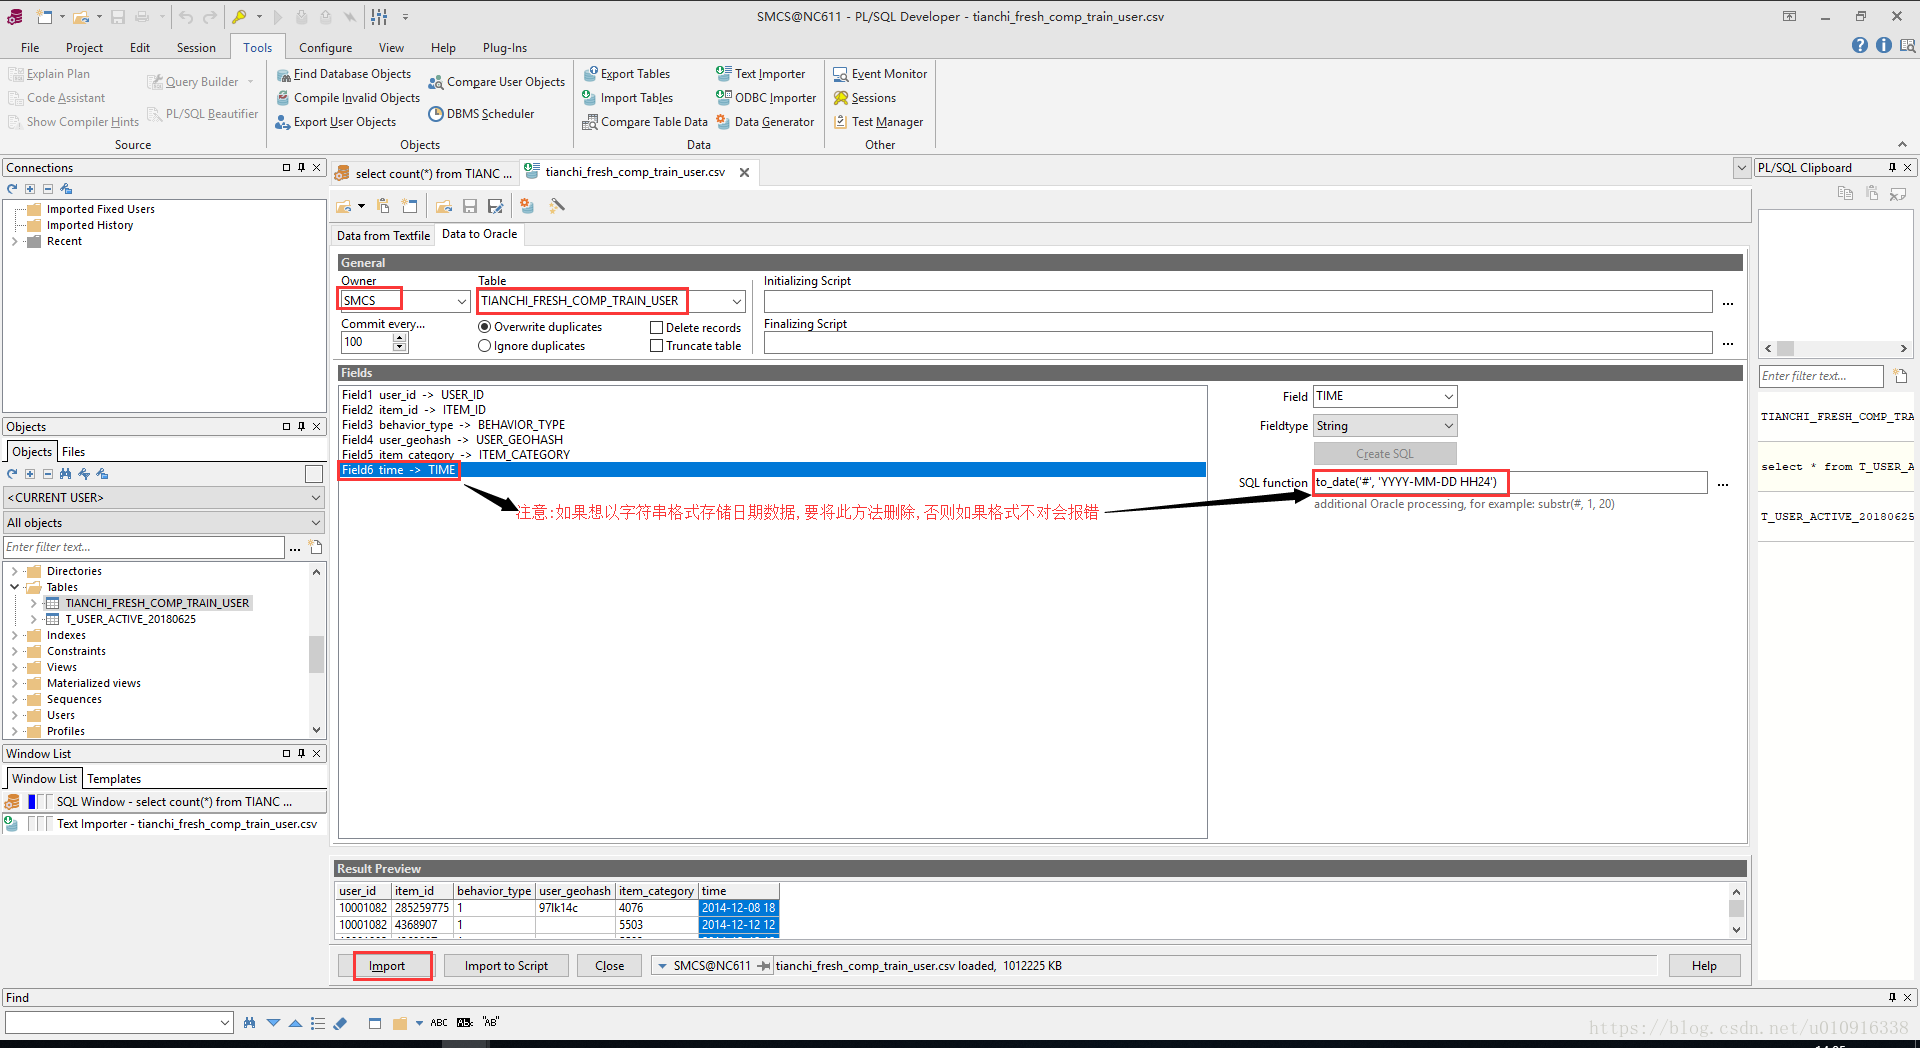Open the Table dropdown list
Image resolution: width=1920 pixels, height=1048 pixels.
pos(737,301)
